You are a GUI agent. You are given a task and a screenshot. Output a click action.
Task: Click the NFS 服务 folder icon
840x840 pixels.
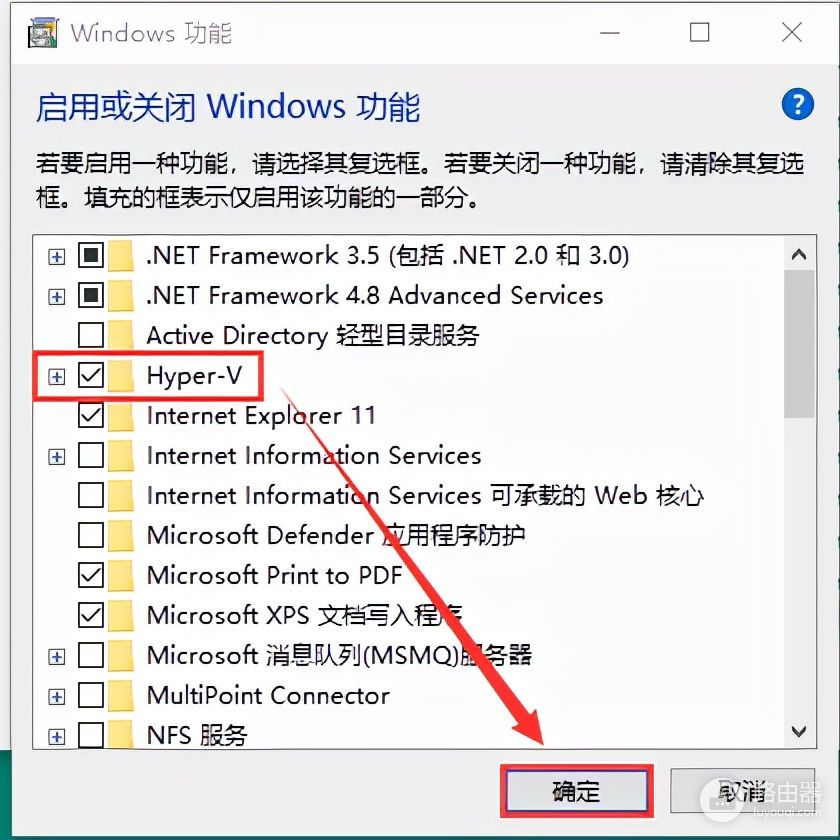121,736
